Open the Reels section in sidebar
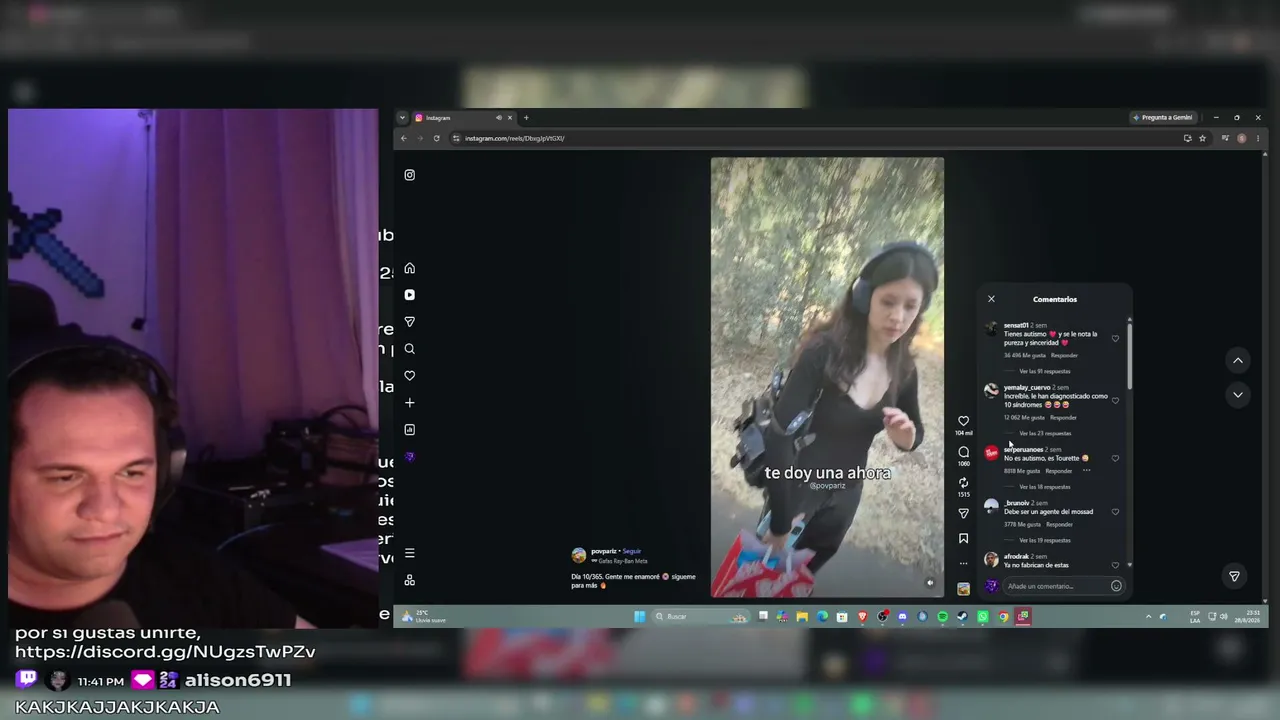 point(409,295)
